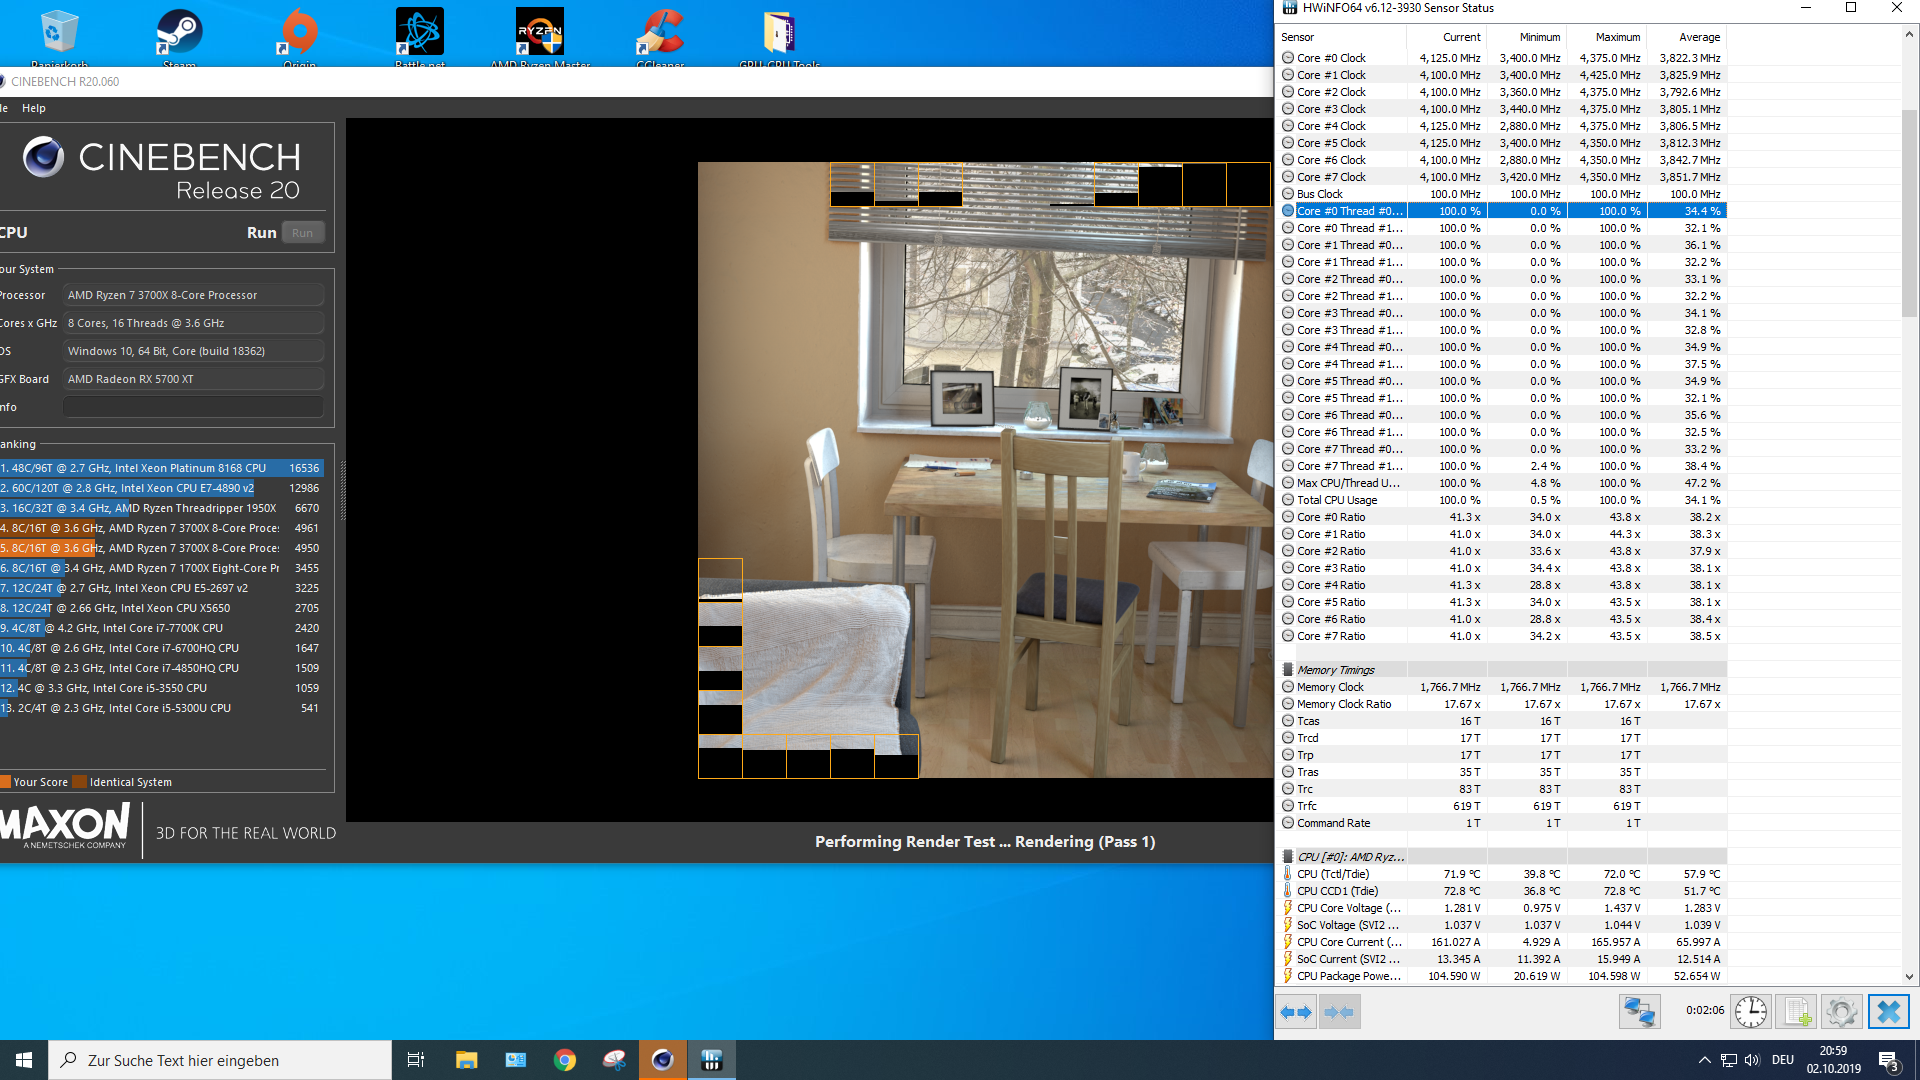Click the HWiNFO vertical scrollbar down arrow
Viewport: 1920px width, 1080px height.
click(1909, 977)
